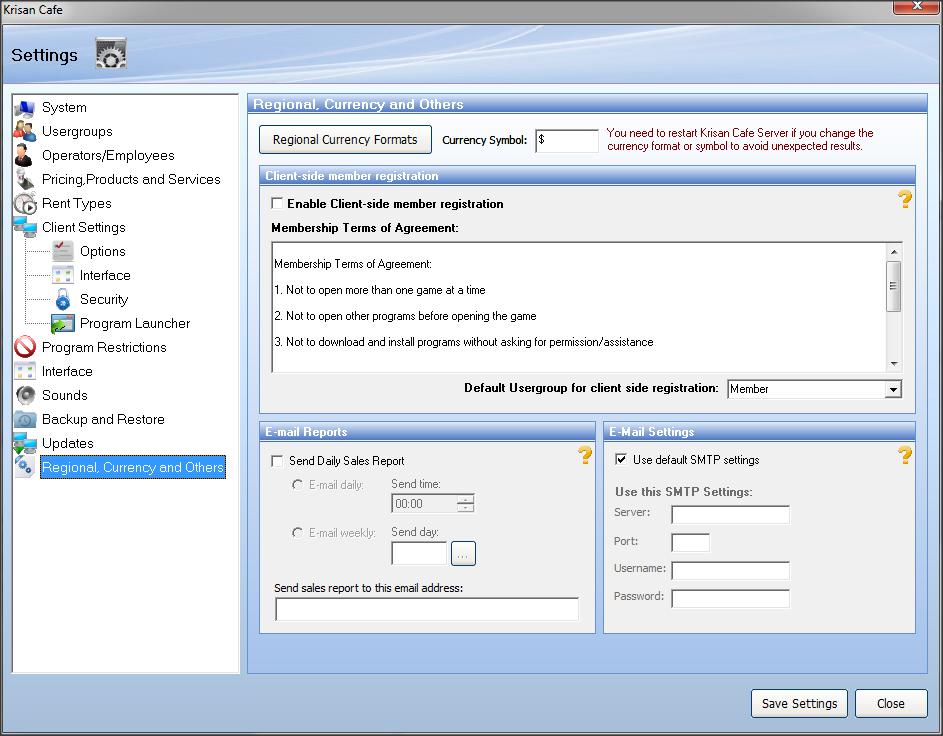Click the terms scrollbar down arrow
This screenshot has width=943, height=736.
point(894,364)
